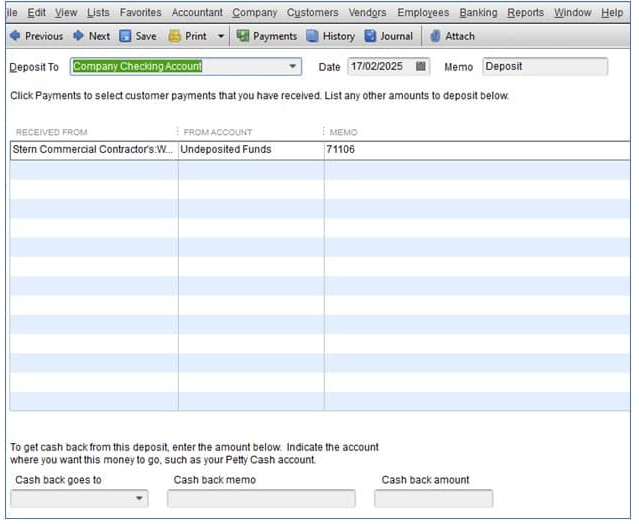
Task: Open the View menu
Action: [x=66, y=13]
